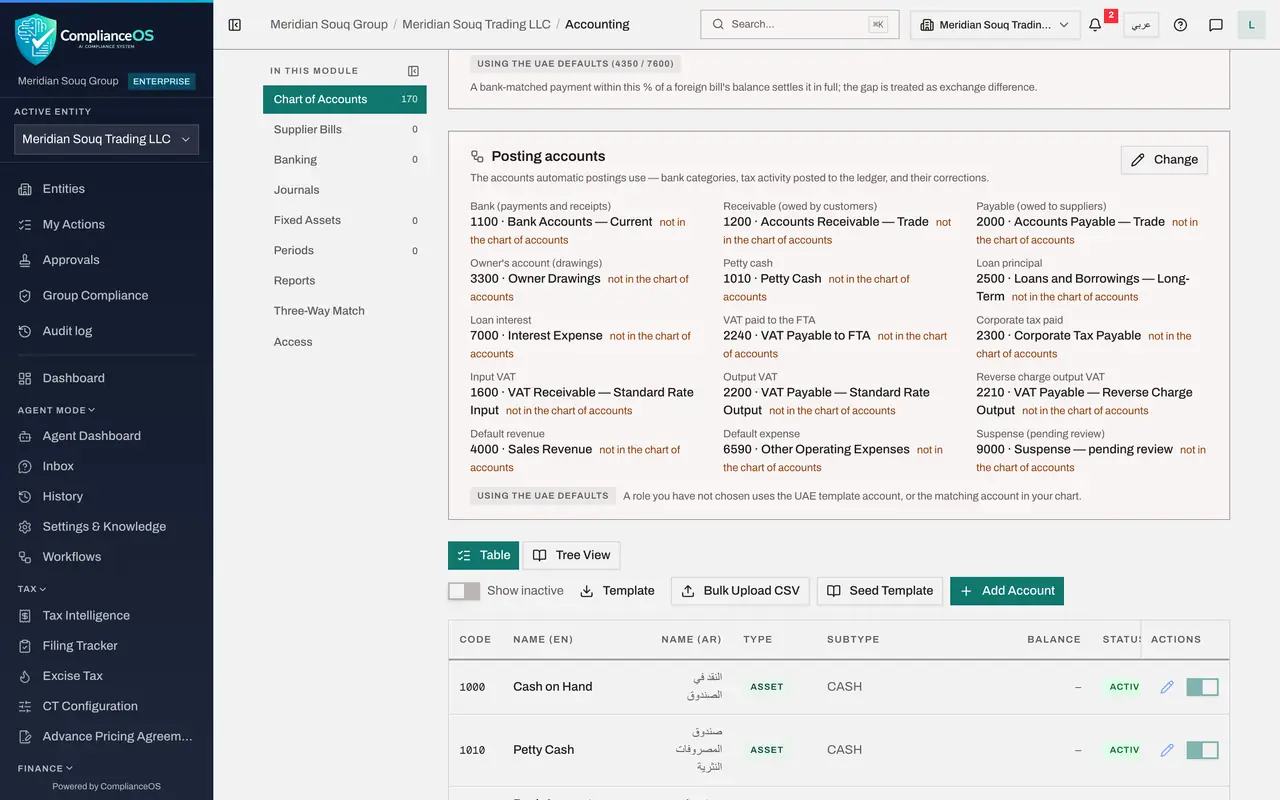Switch to the Tree View tab
Viewport: 1280px width, 800px height.
(571, 556)
